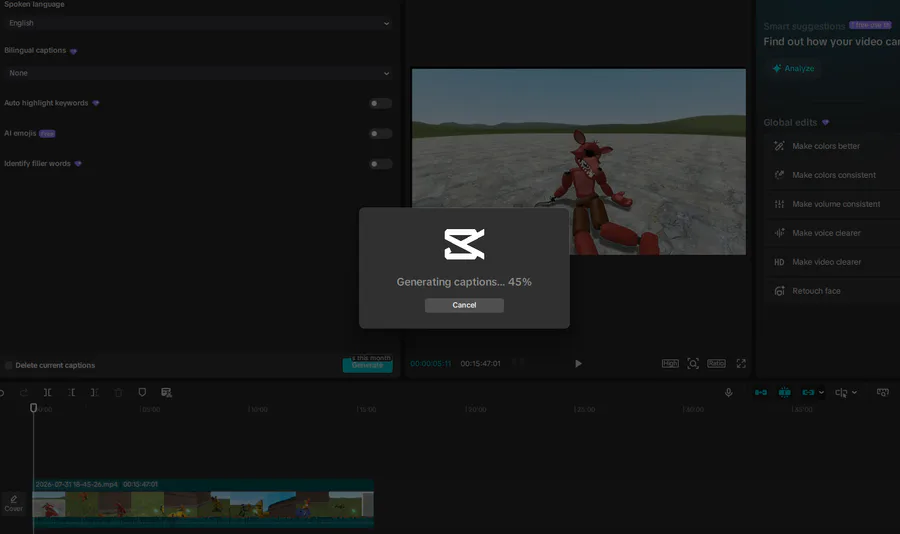This screenshot has height=534, width=900.
Task: Click the preview zoom-to-fit scan icon
Action: pos(693,363)
